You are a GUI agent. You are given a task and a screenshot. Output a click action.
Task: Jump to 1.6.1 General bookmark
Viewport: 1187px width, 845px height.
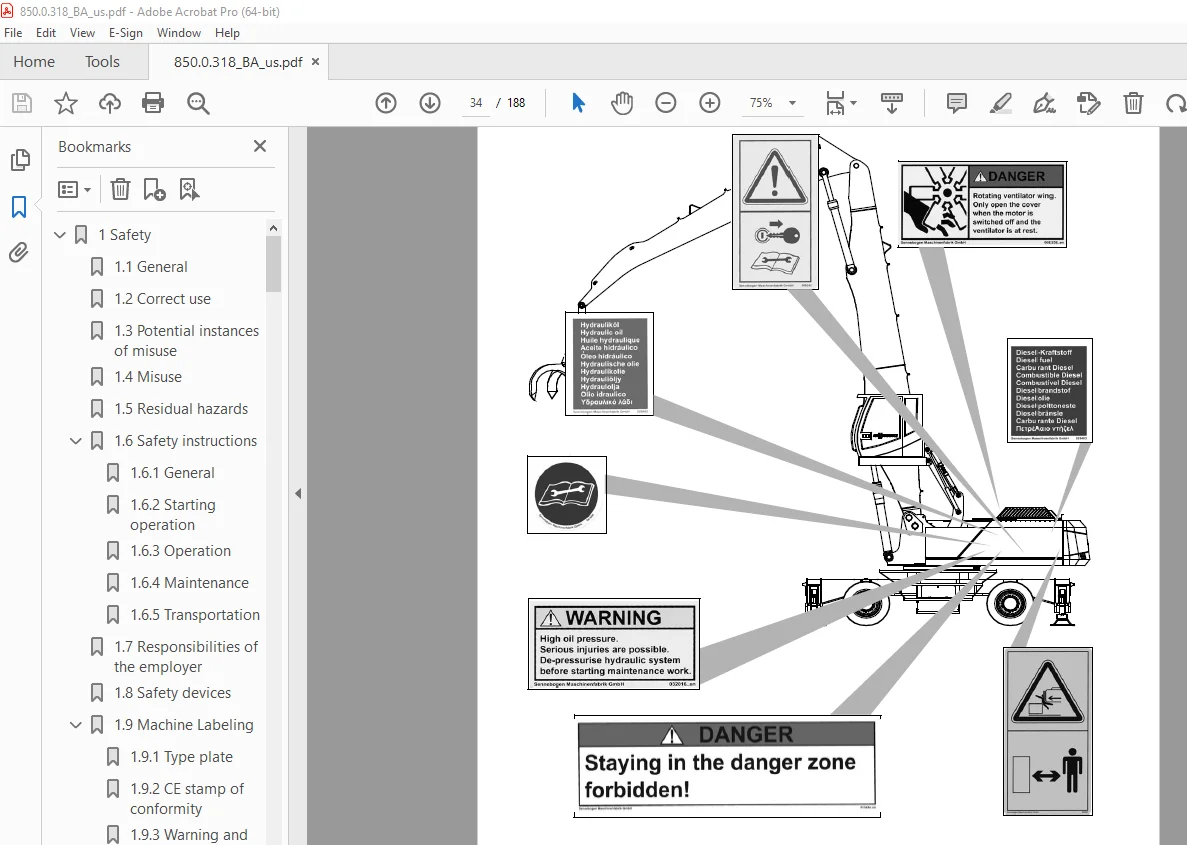172,473
